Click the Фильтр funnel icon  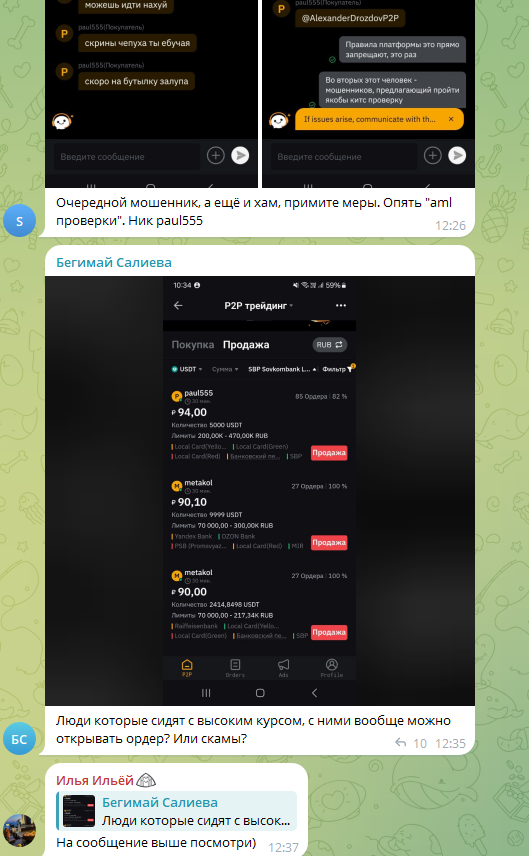click(350, 369)
